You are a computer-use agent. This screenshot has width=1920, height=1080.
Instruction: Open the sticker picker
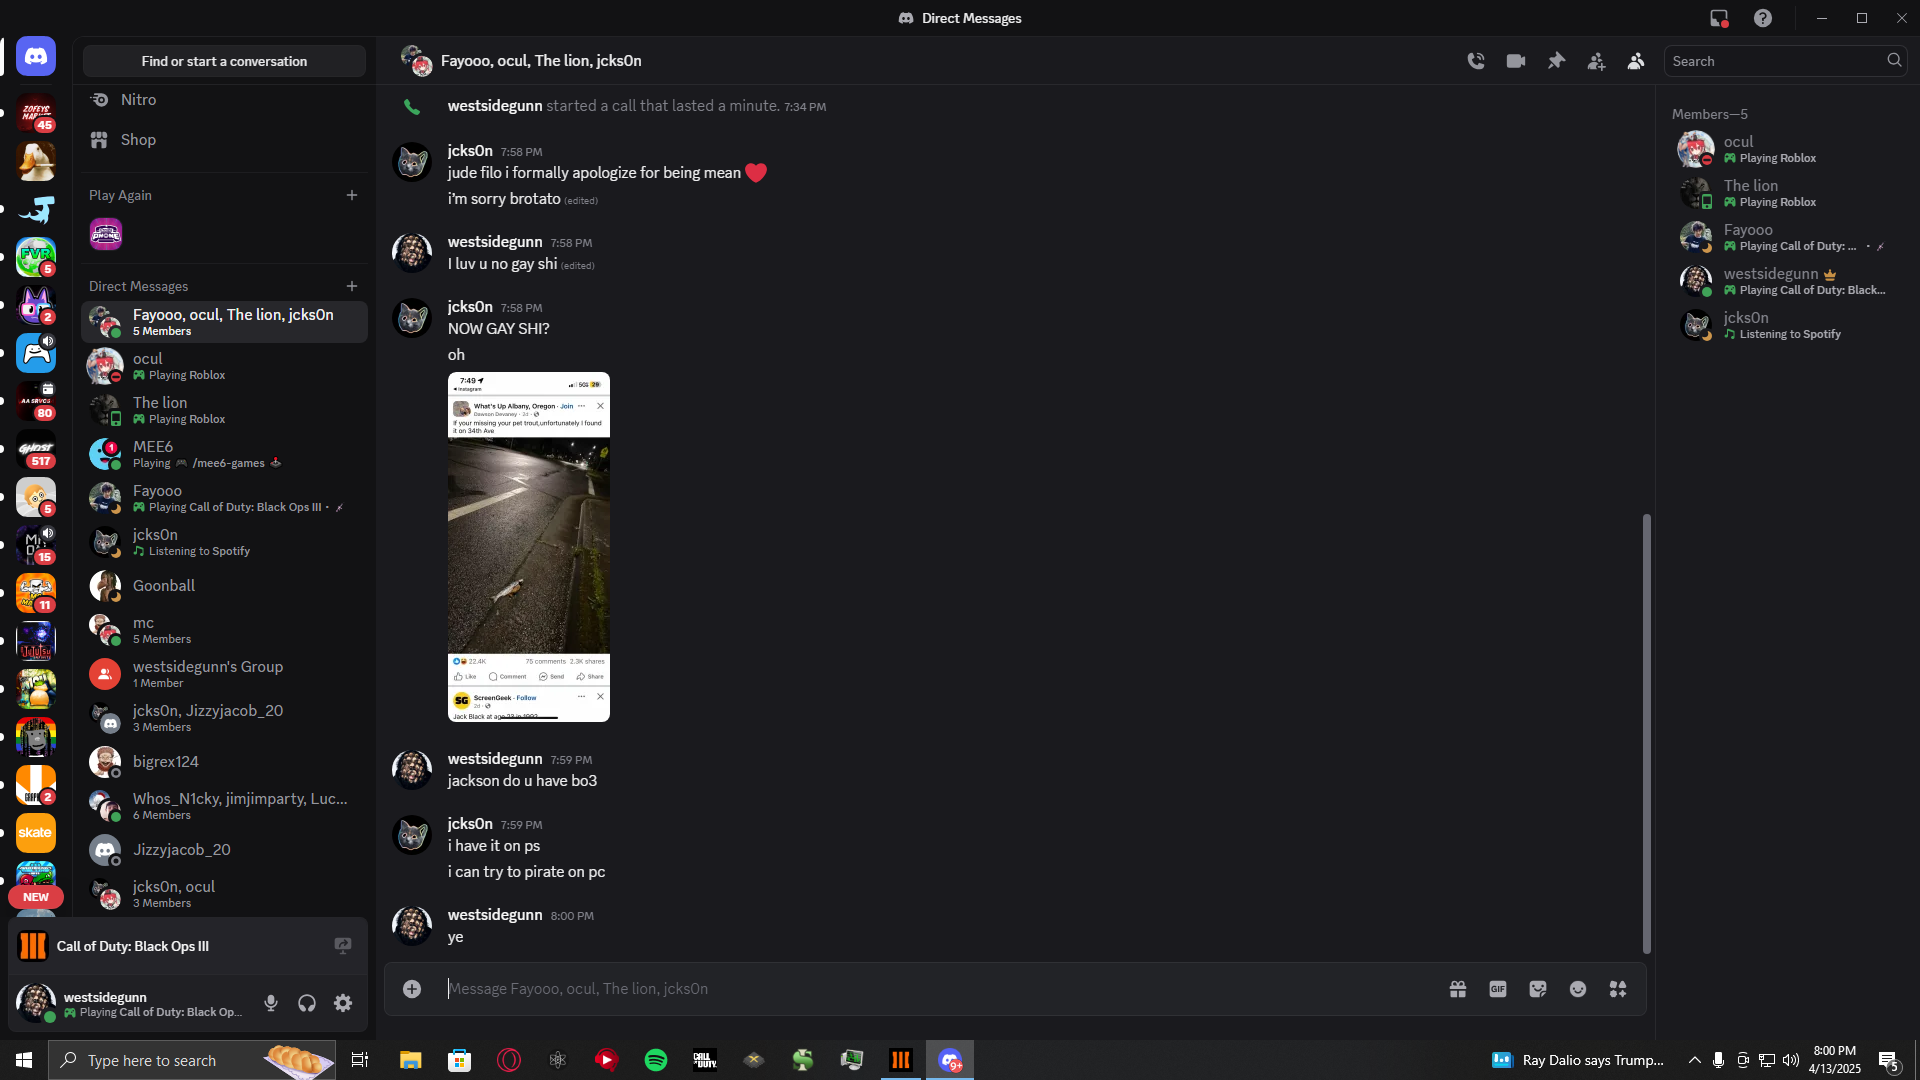1538,989
